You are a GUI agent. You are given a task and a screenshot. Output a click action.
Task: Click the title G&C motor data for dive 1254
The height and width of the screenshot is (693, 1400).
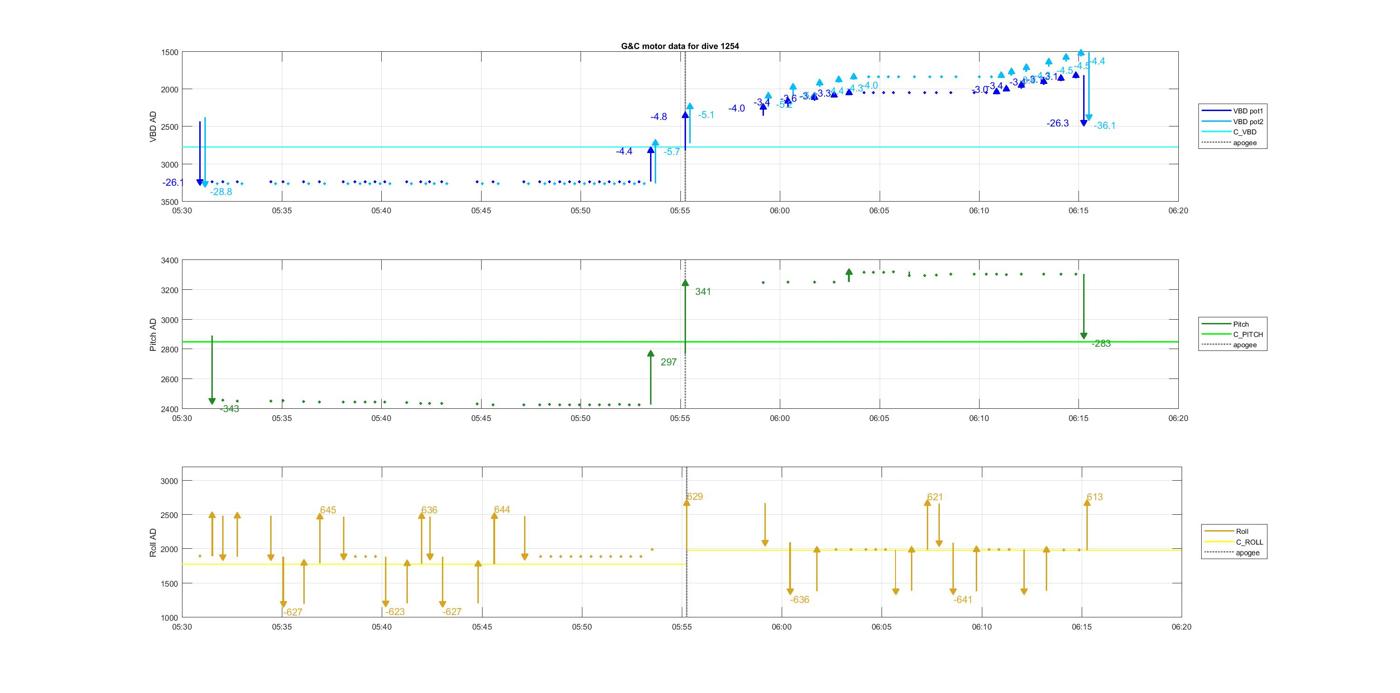(x=680, y=46)
